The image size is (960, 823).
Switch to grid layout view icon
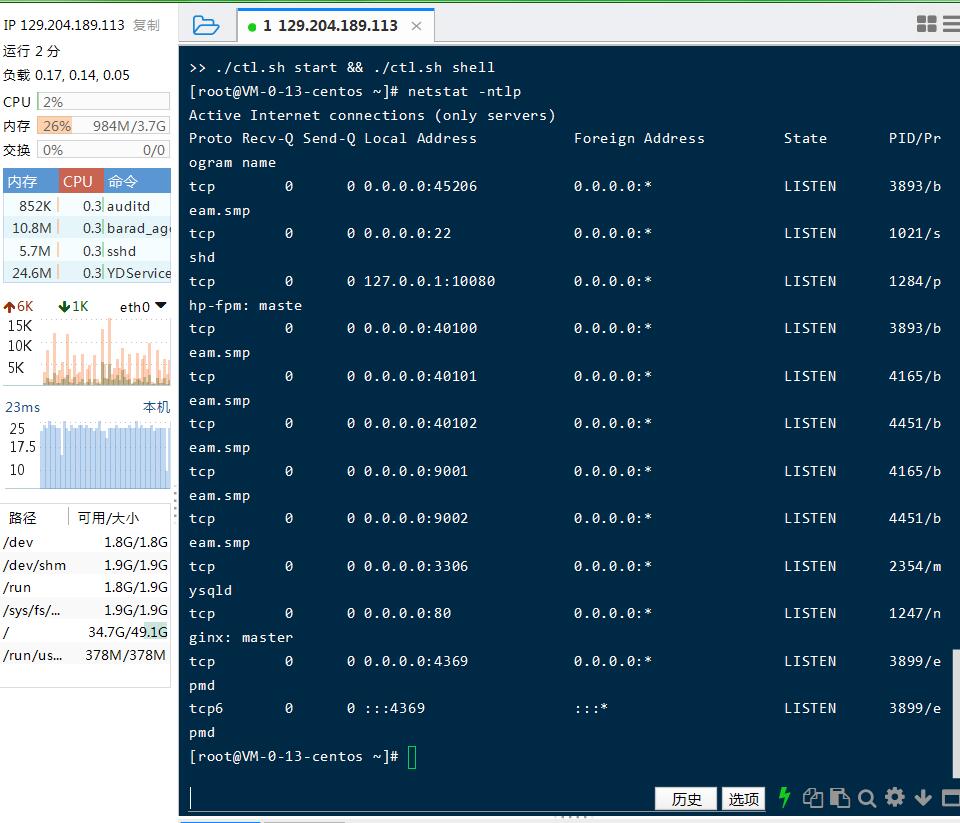[927, 25]
